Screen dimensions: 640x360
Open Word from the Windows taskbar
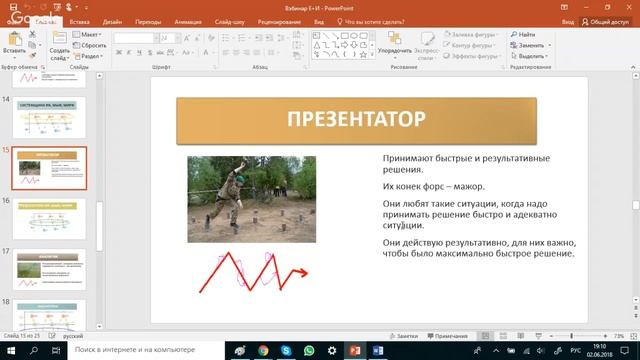(x=378, y=351)
